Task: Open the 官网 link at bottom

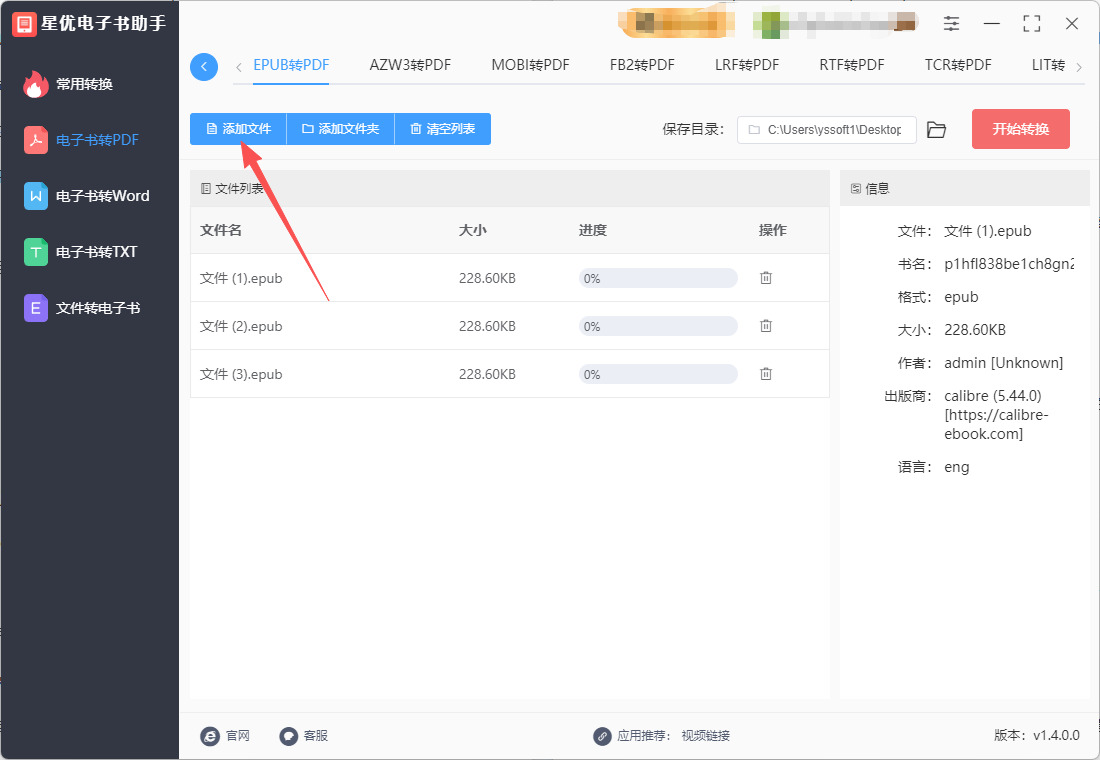Action: [225, 735]
